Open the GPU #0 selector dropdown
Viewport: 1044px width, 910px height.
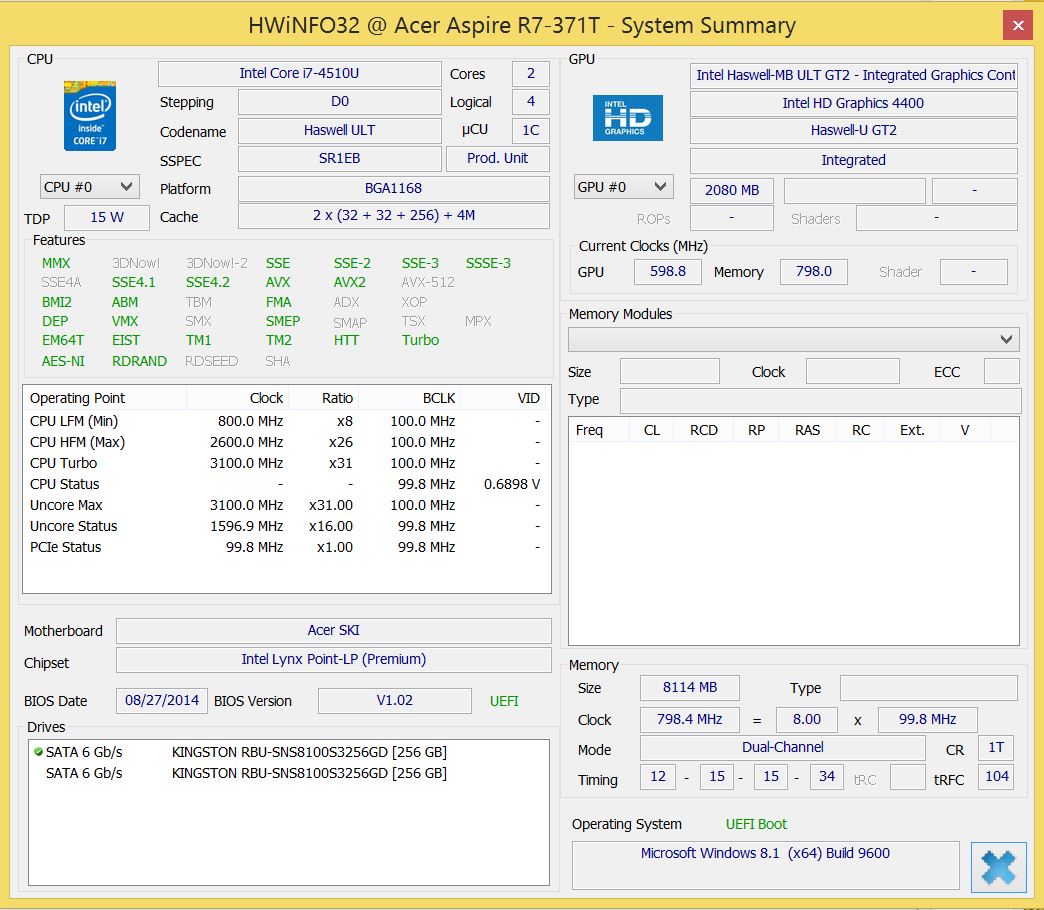pos(623,187)
